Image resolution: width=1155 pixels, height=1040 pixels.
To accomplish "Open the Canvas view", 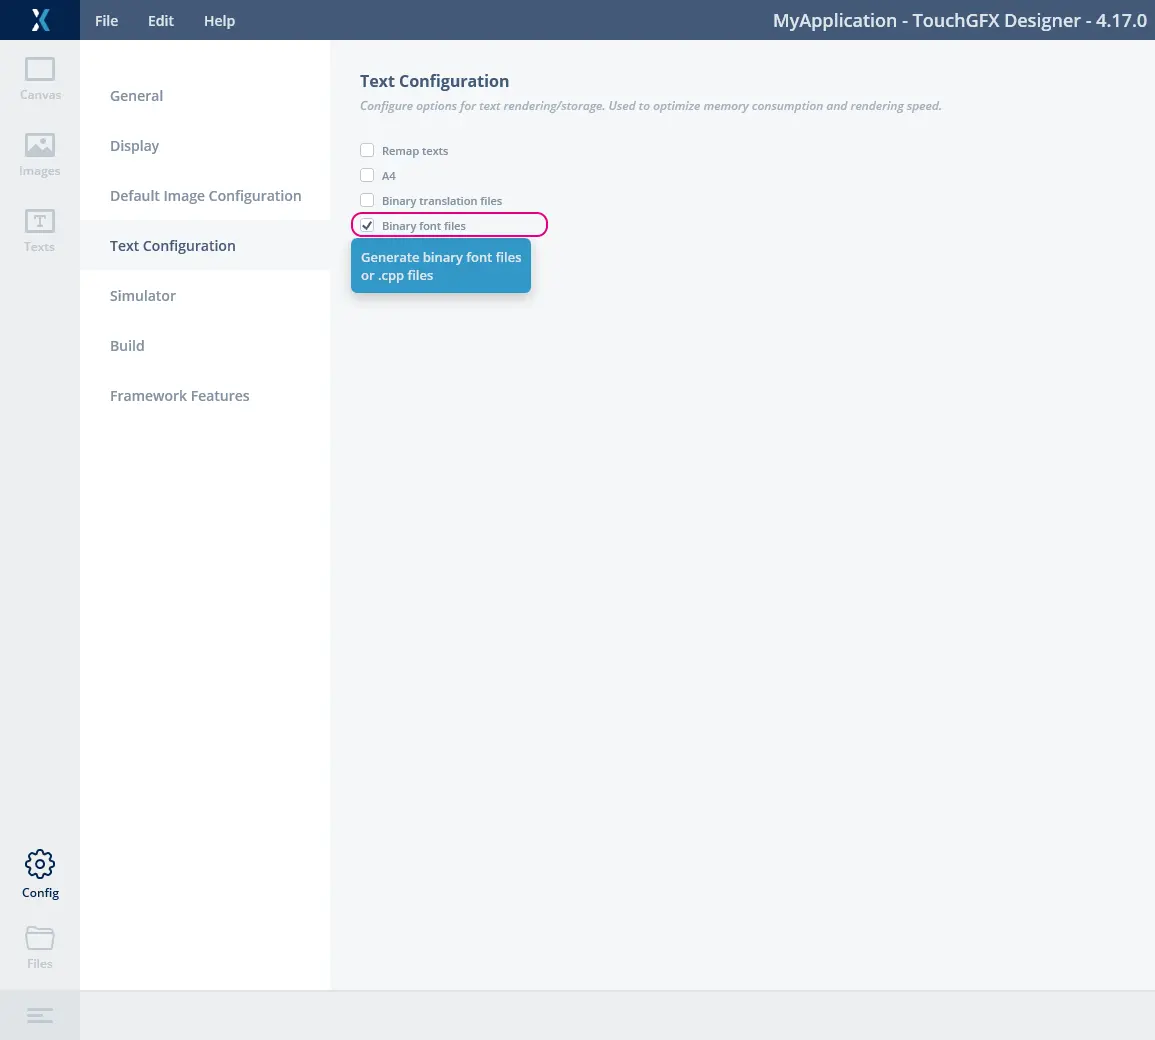I will click(40, 78).
